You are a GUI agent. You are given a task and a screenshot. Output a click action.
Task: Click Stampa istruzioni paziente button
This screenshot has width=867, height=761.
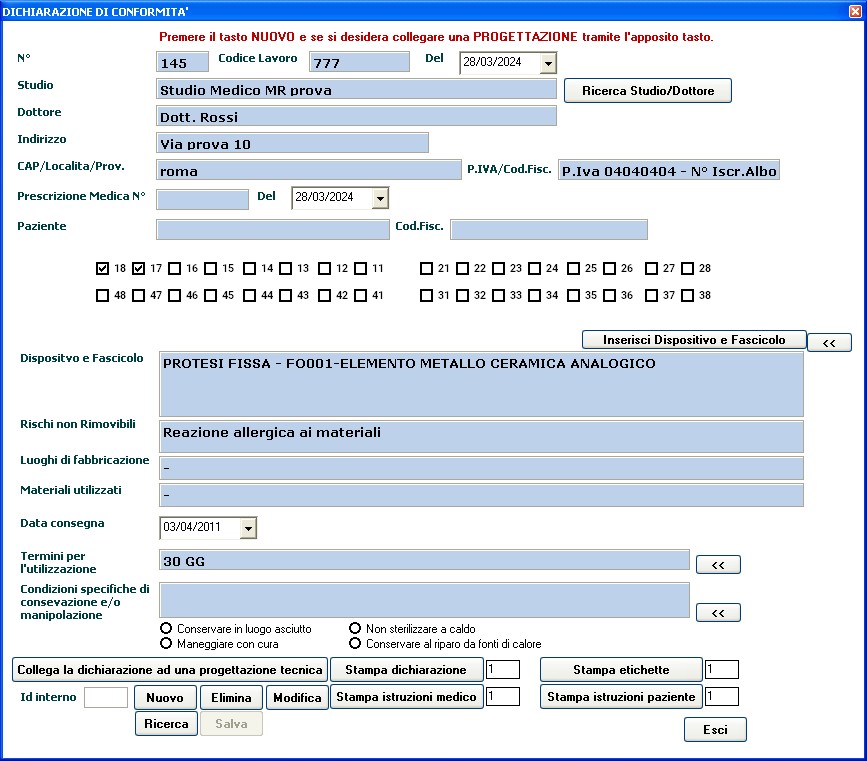click(x=621, y=697)
